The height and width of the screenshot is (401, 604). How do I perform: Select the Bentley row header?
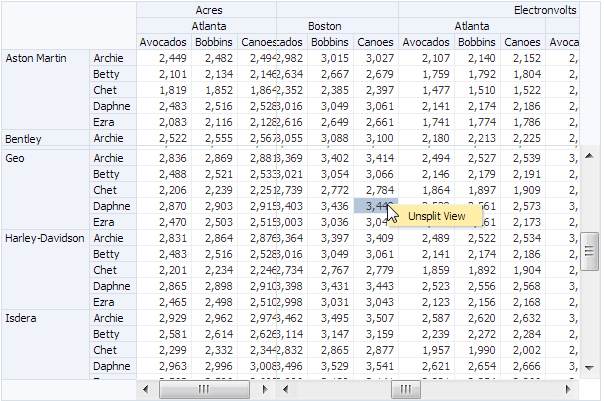tap(45, 138)
